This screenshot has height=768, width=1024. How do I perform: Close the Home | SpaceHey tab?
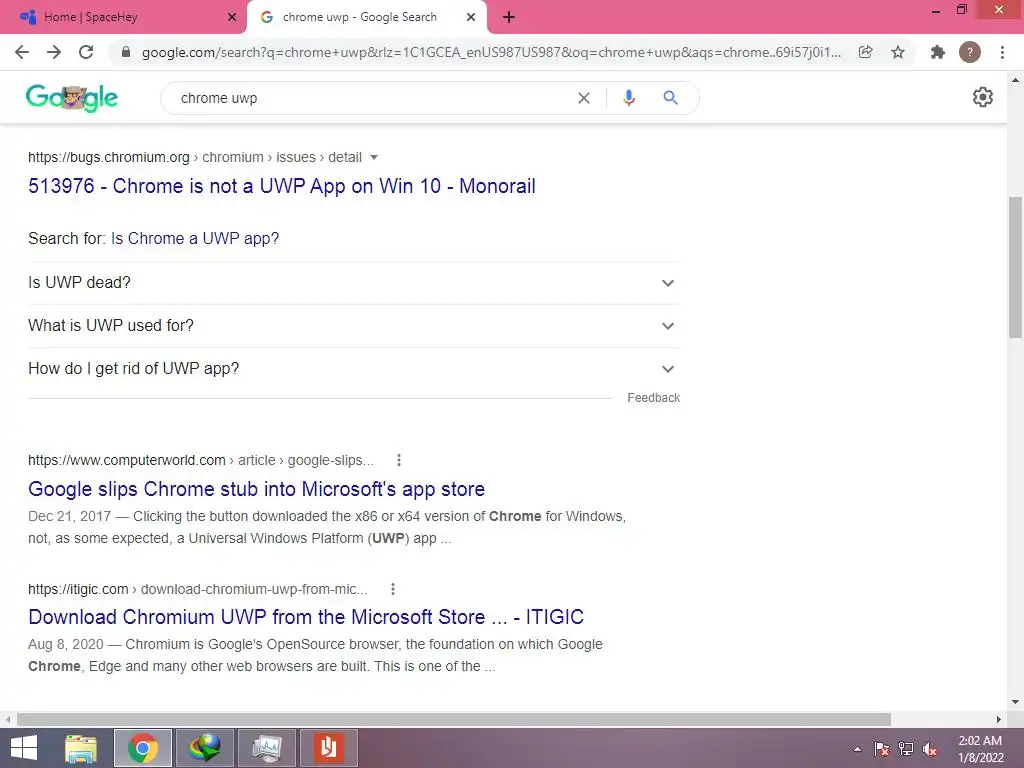(232, 17)
